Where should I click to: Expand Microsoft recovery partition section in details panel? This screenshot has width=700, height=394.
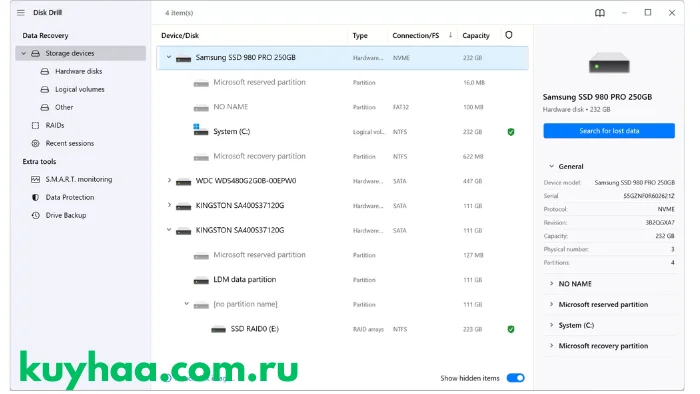tap(551, 346)
